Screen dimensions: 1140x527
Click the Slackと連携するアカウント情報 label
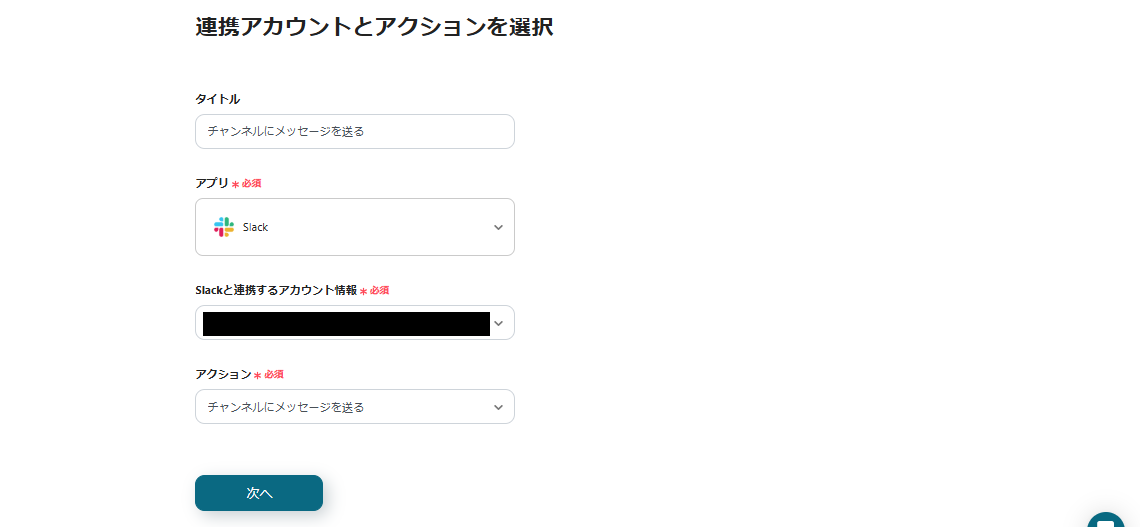click(x=275, y=290)
